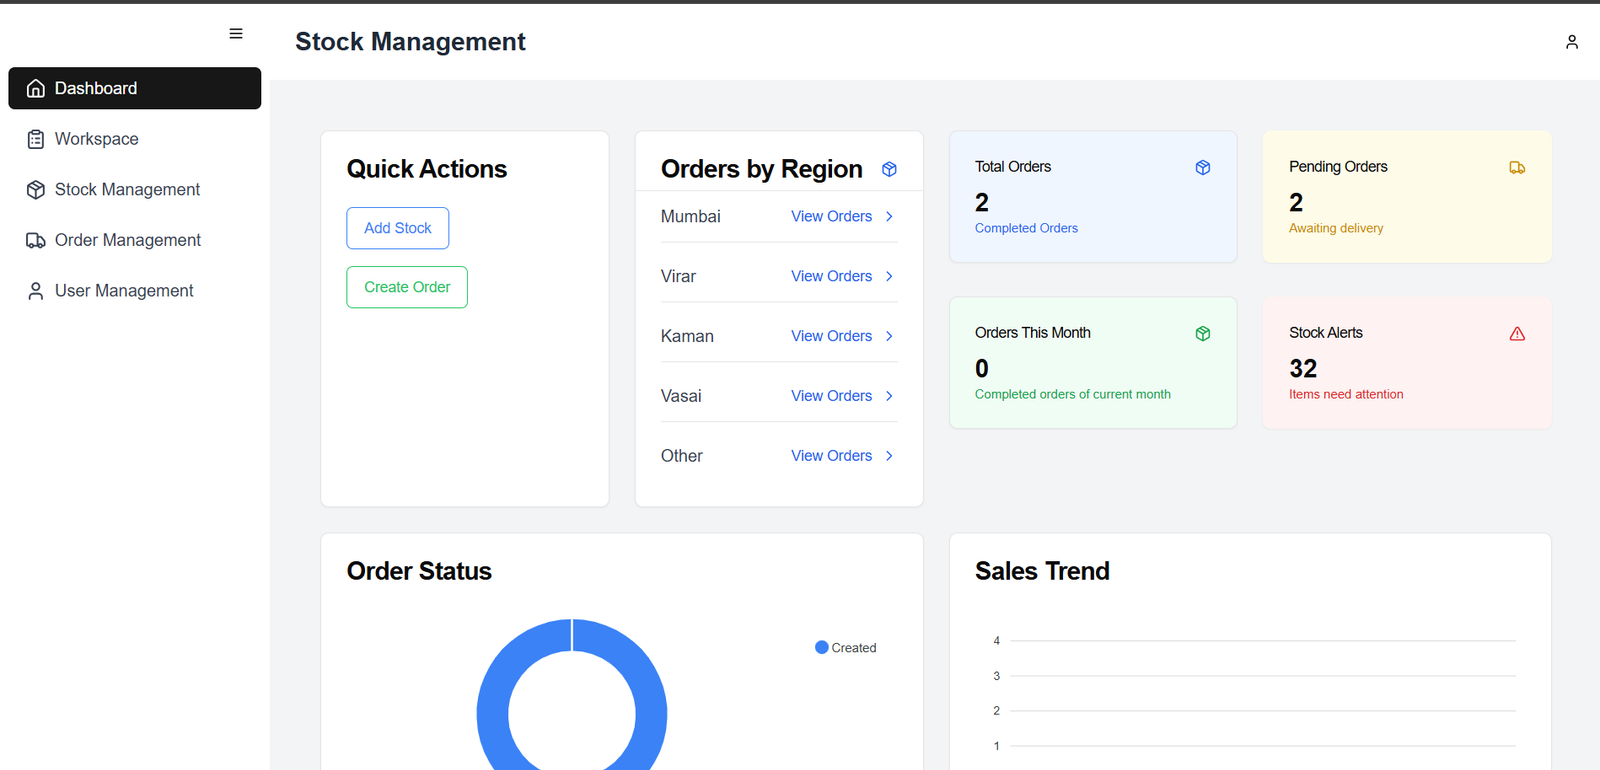The width and height of the screenshot is (1600, 770).
Task: Click the Stock Alerts value 32
Action: (1303, 368)
